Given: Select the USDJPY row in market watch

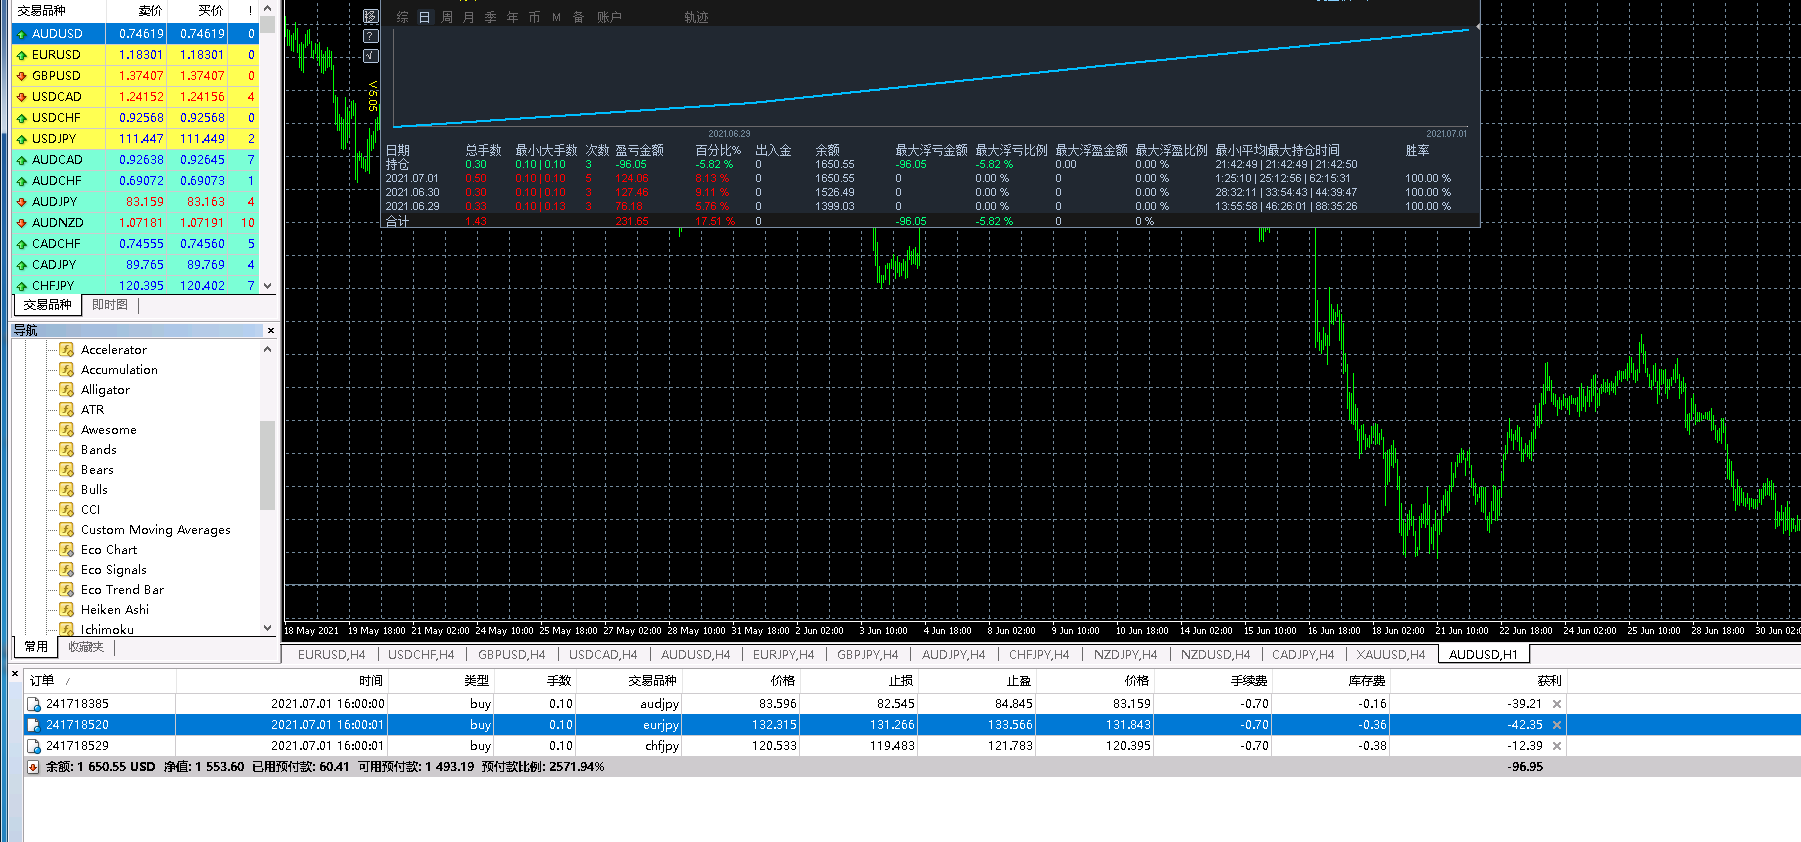Looking at the screenshot, I should pyautogui.click(x=135, y=139).
